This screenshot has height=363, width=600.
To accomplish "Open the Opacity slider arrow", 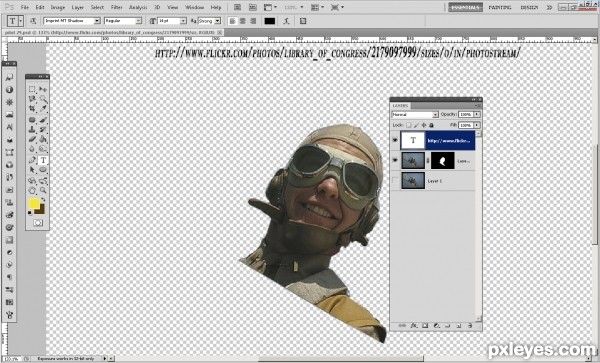I will point(477,114).
